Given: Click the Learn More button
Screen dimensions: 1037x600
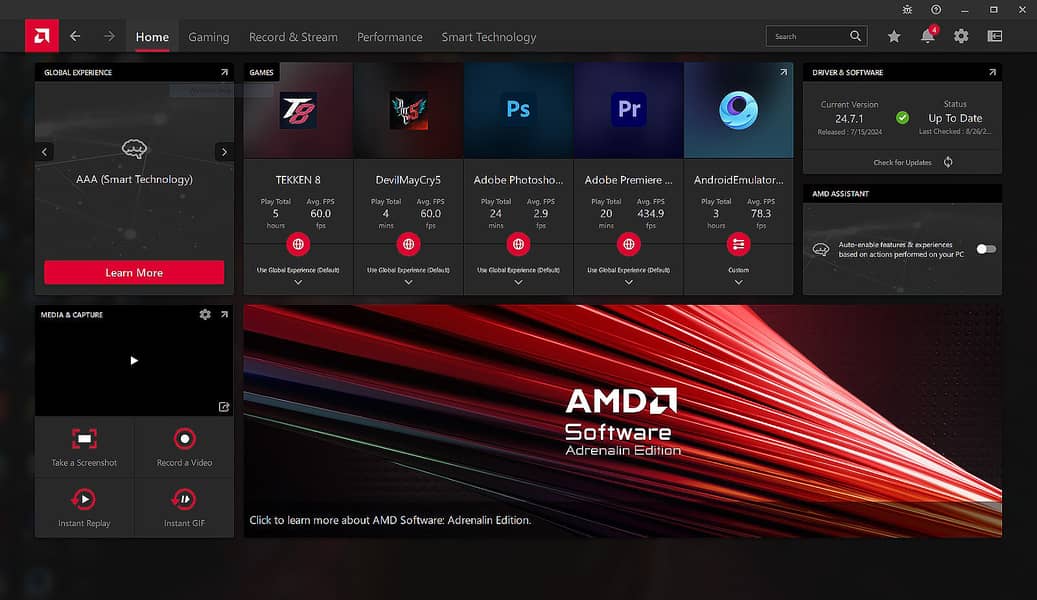Looking at the screenshot, I should pyautogui.click(x=134, y=273).
